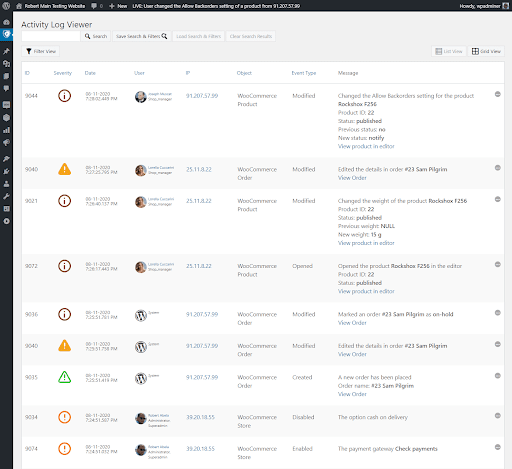
Task: Click the Save Search & Filters button
Action: coord(142,36)
